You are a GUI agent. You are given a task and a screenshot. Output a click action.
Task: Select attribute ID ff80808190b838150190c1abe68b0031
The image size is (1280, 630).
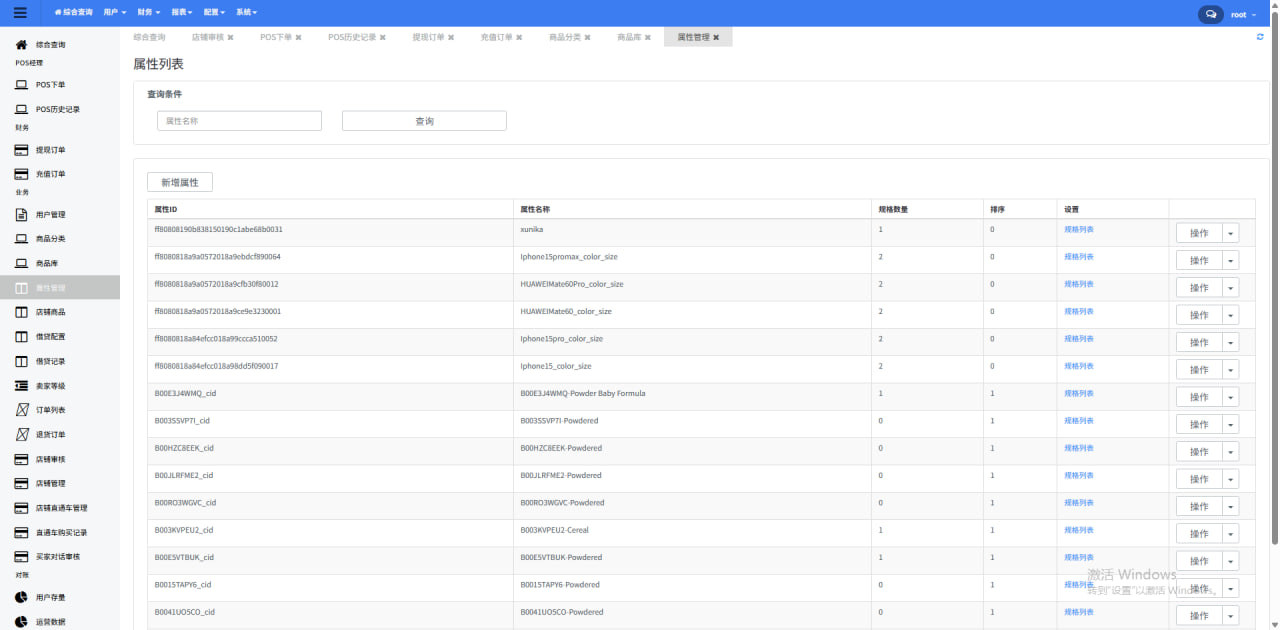218,229
